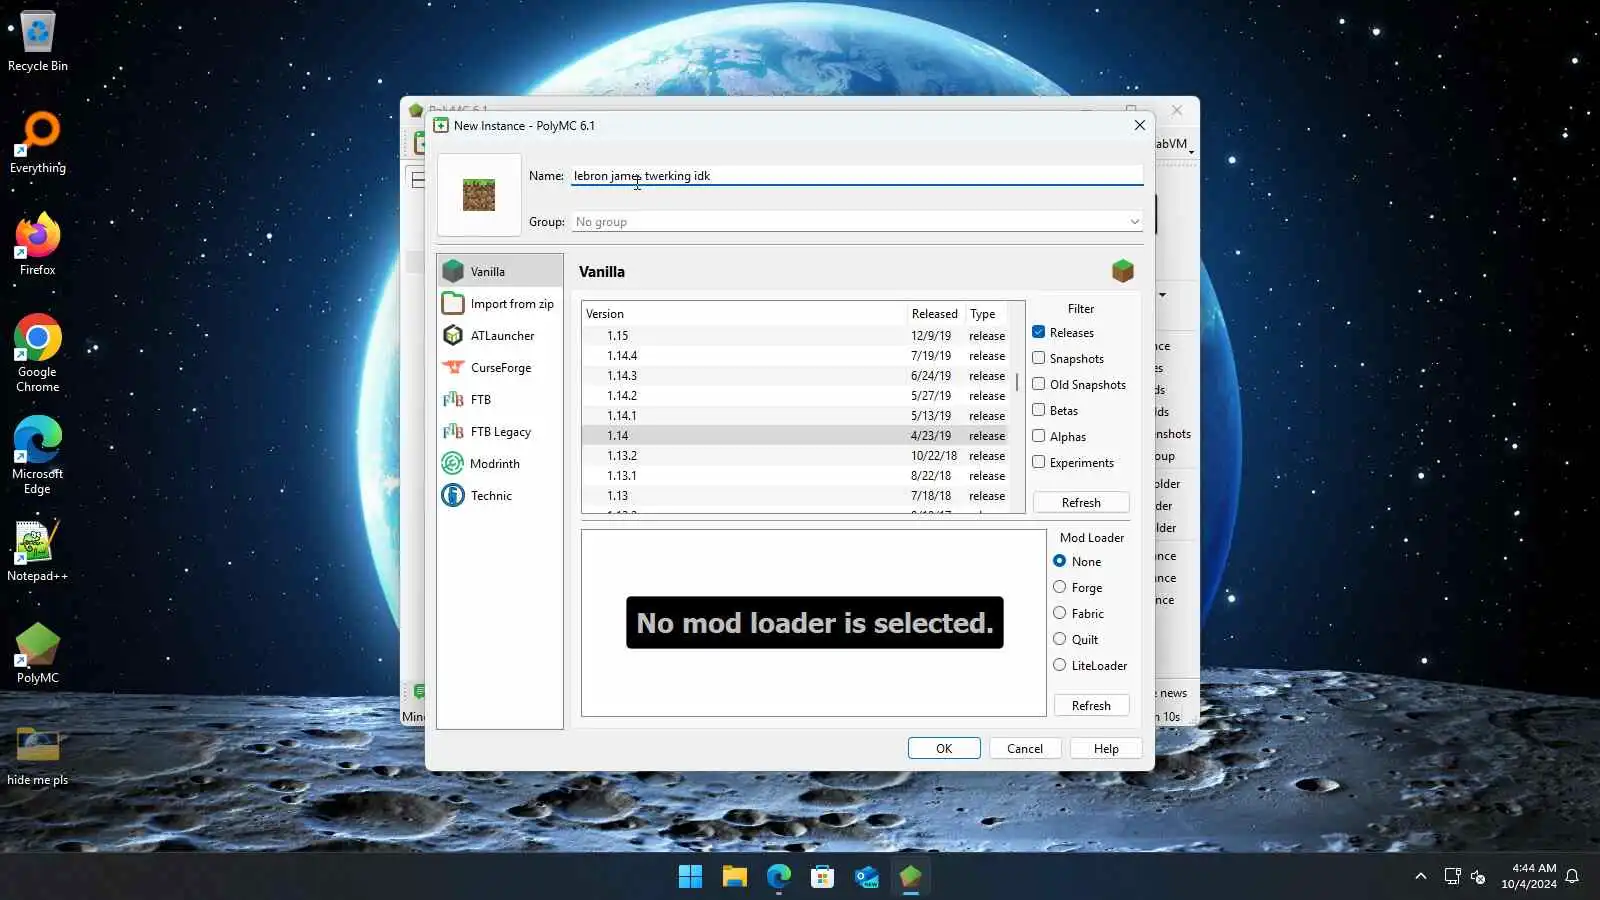Screen dimensions: 1600x900
Task: Select the Firefox desktop shortcut
Action: point(38,245)
